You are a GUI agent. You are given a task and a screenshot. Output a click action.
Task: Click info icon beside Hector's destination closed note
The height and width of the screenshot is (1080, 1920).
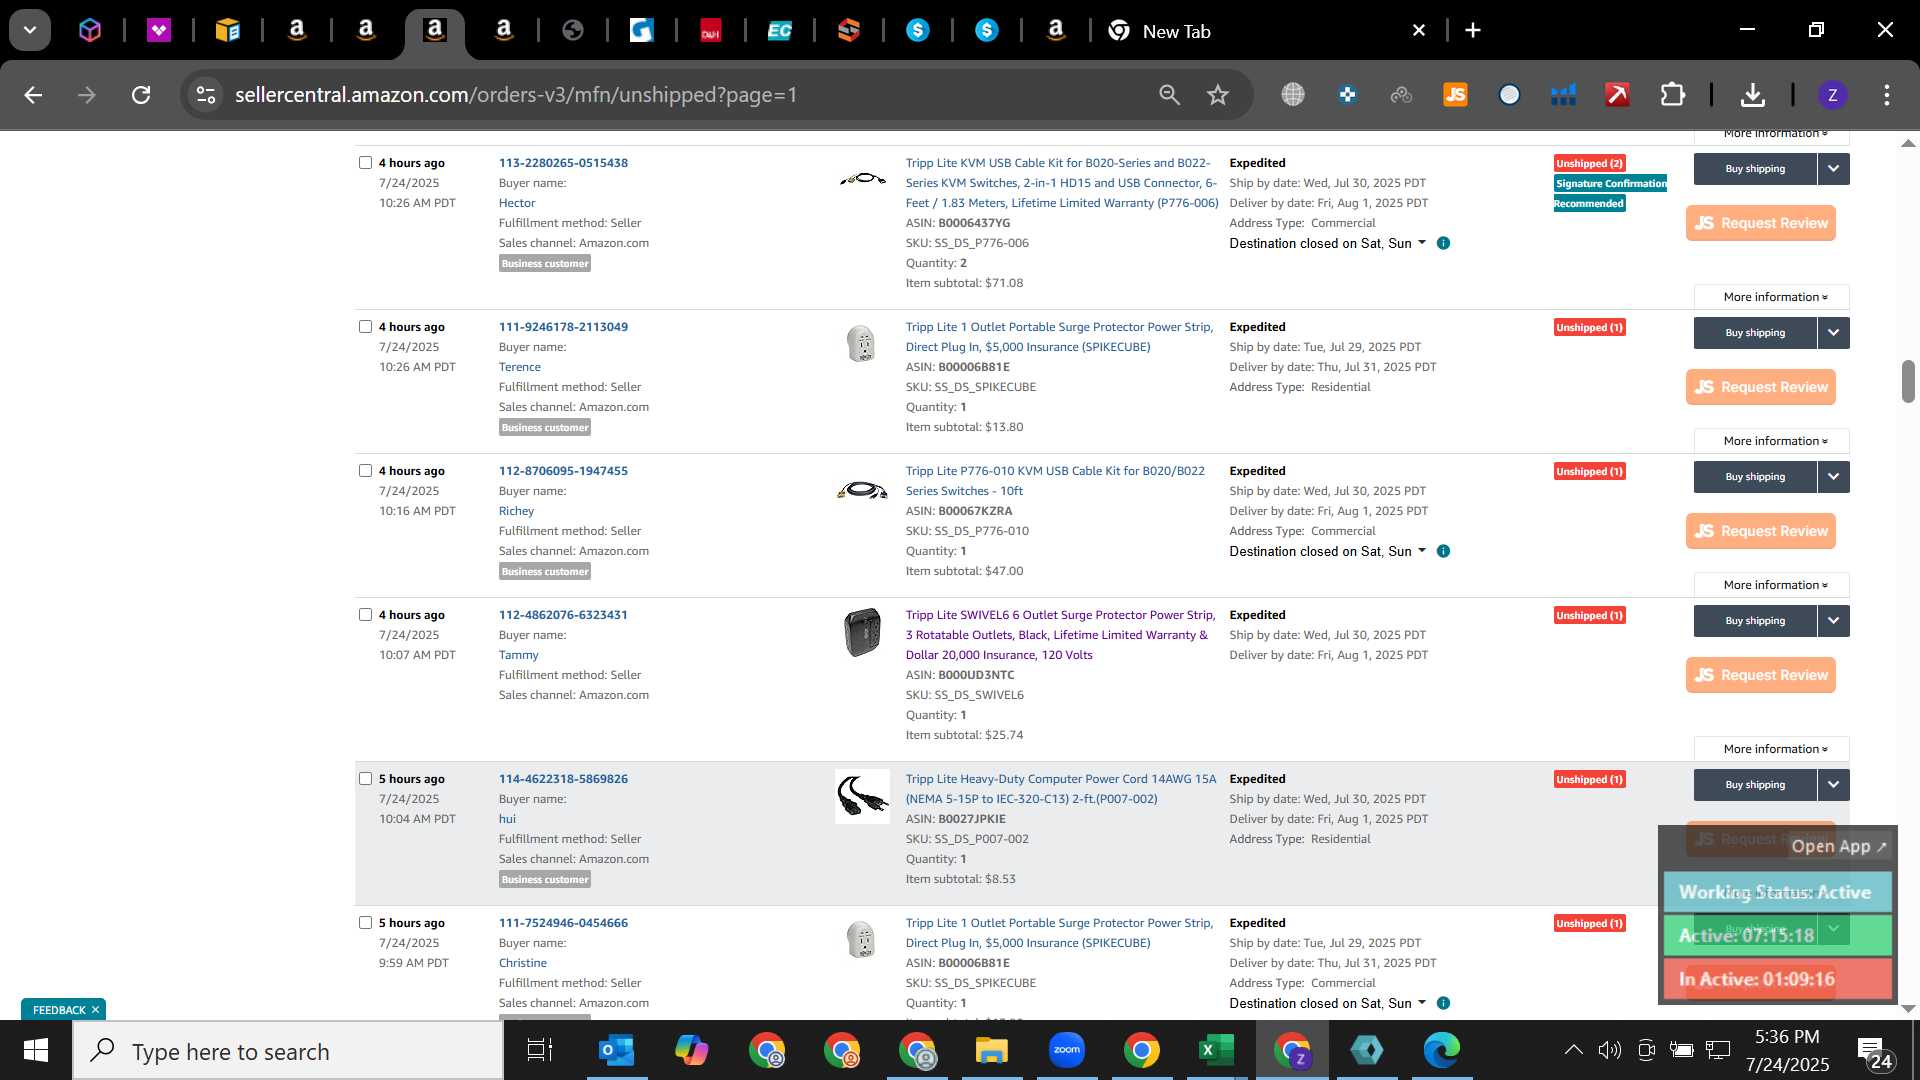tap(1443, 243)
